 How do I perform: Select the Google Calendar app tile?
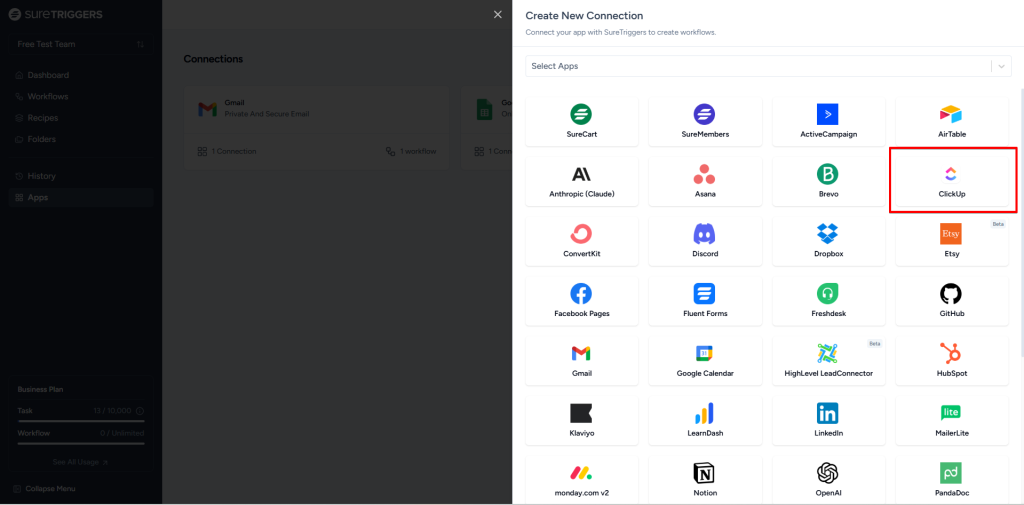click(704, 361)
